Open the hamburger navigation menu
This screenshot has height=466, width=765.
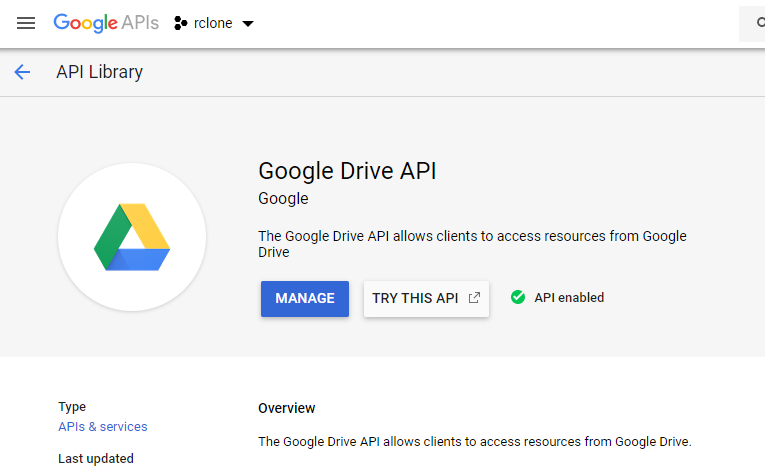[26, 23]
